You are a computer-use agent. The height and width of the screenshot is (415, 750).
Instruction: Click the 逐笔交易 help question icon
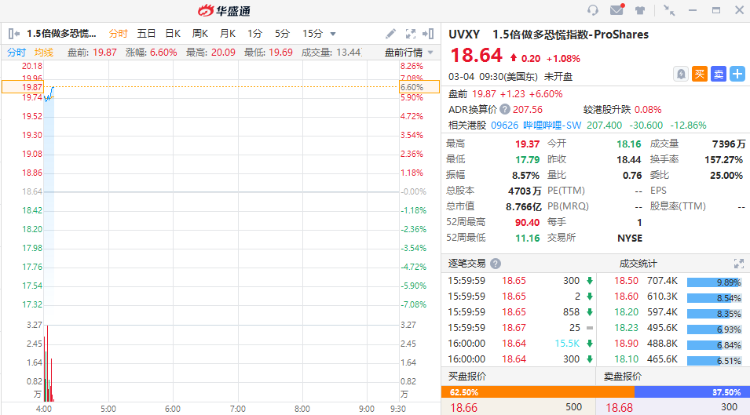pos(496,263)
